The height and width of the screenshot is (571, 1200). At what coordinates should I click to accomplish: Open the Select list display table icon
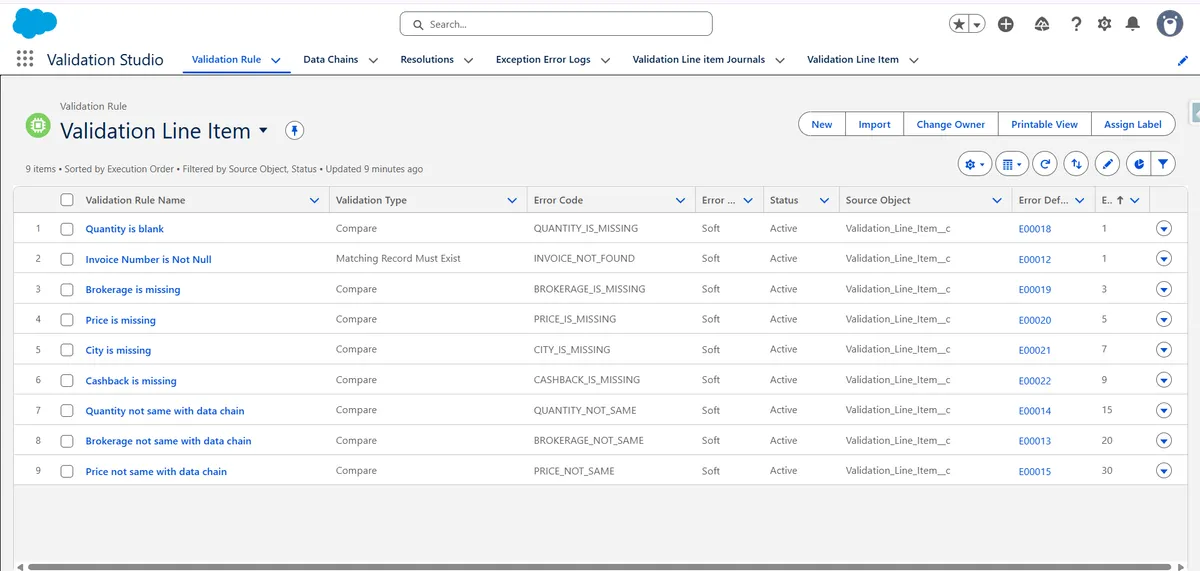point(1011,164)
